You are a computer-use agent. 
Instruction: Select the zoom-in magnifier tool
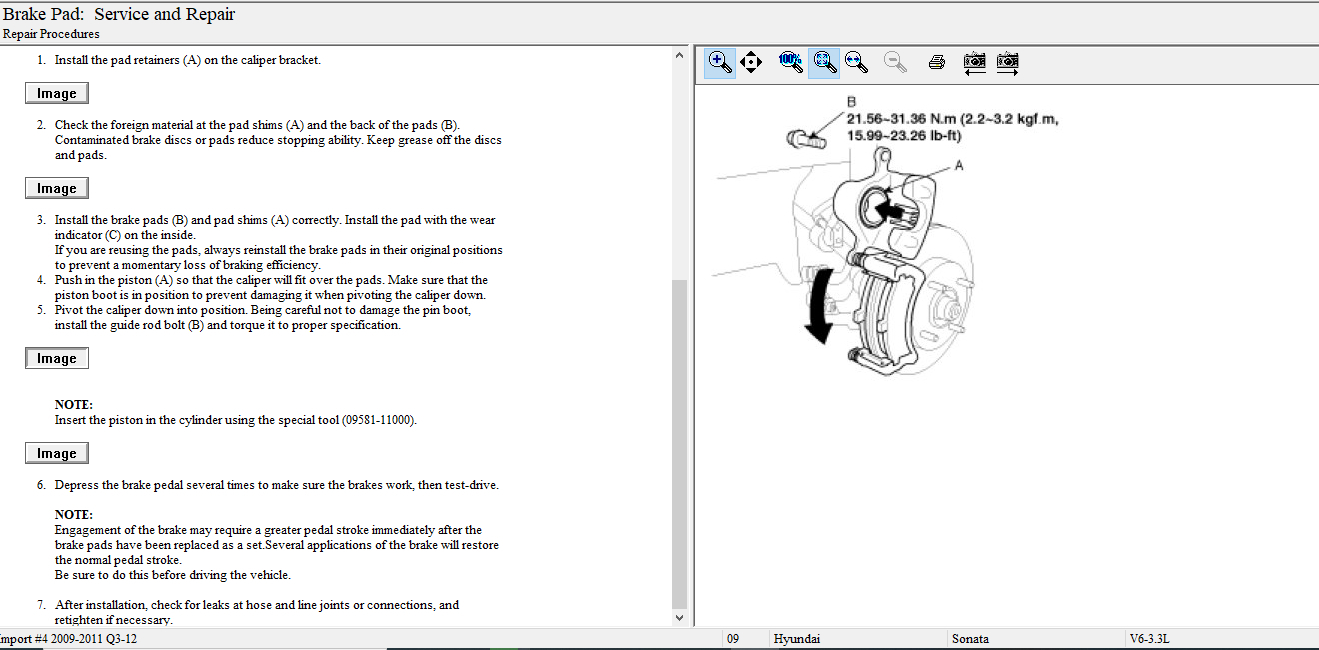720,62
